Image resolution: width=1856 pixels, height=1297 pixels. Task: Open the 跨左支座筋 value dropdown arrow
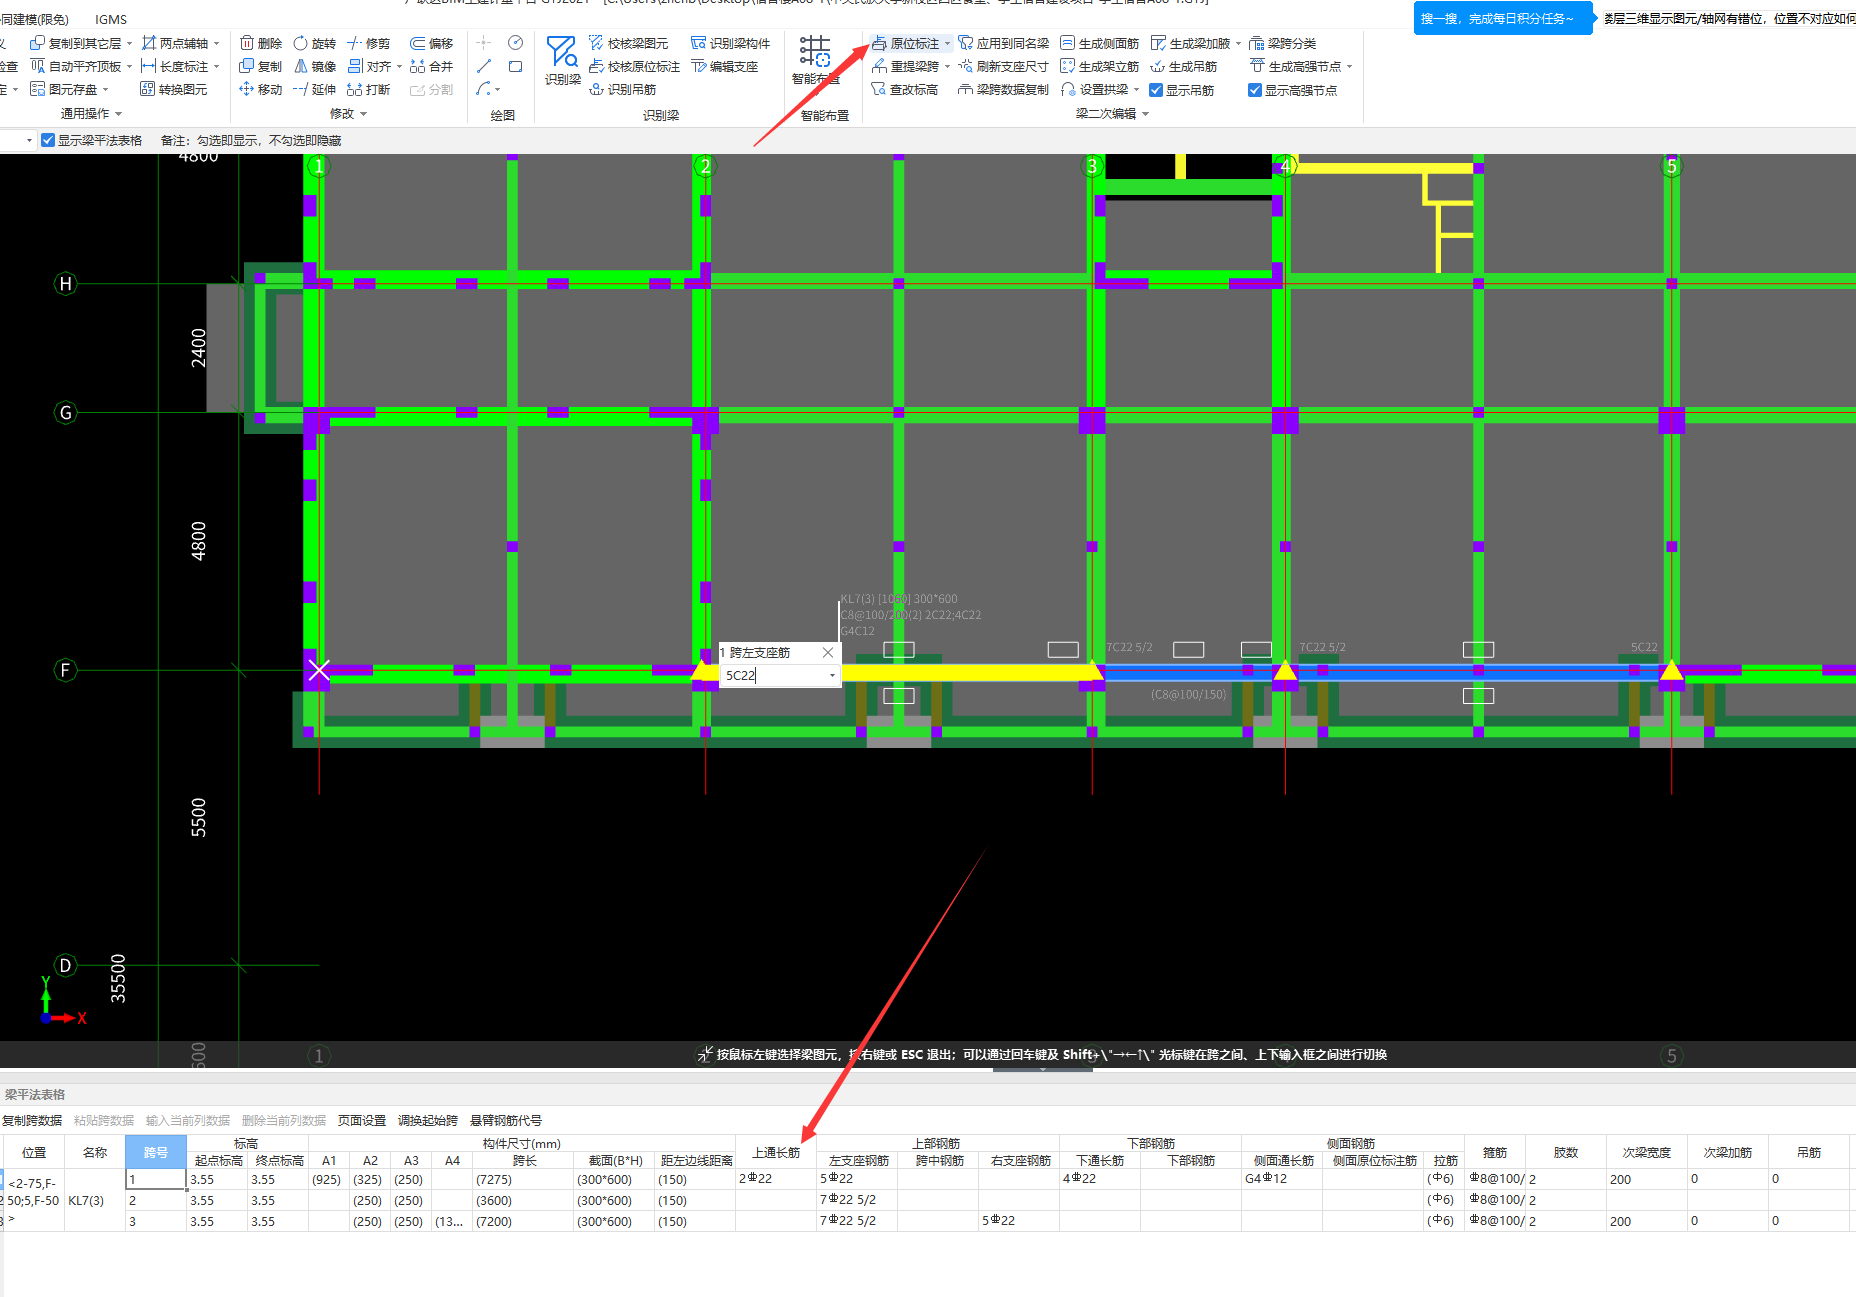(832, 675)
